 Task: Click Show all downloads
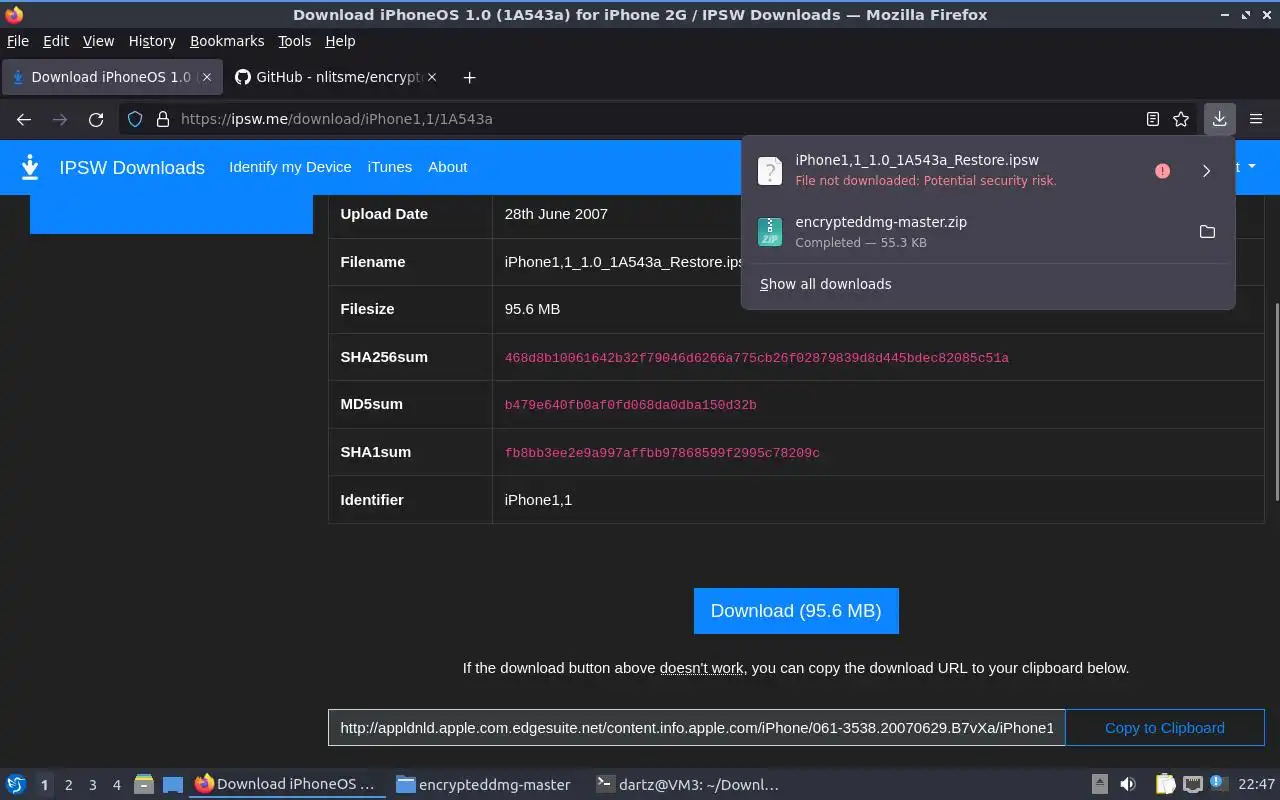coord(826,284)
